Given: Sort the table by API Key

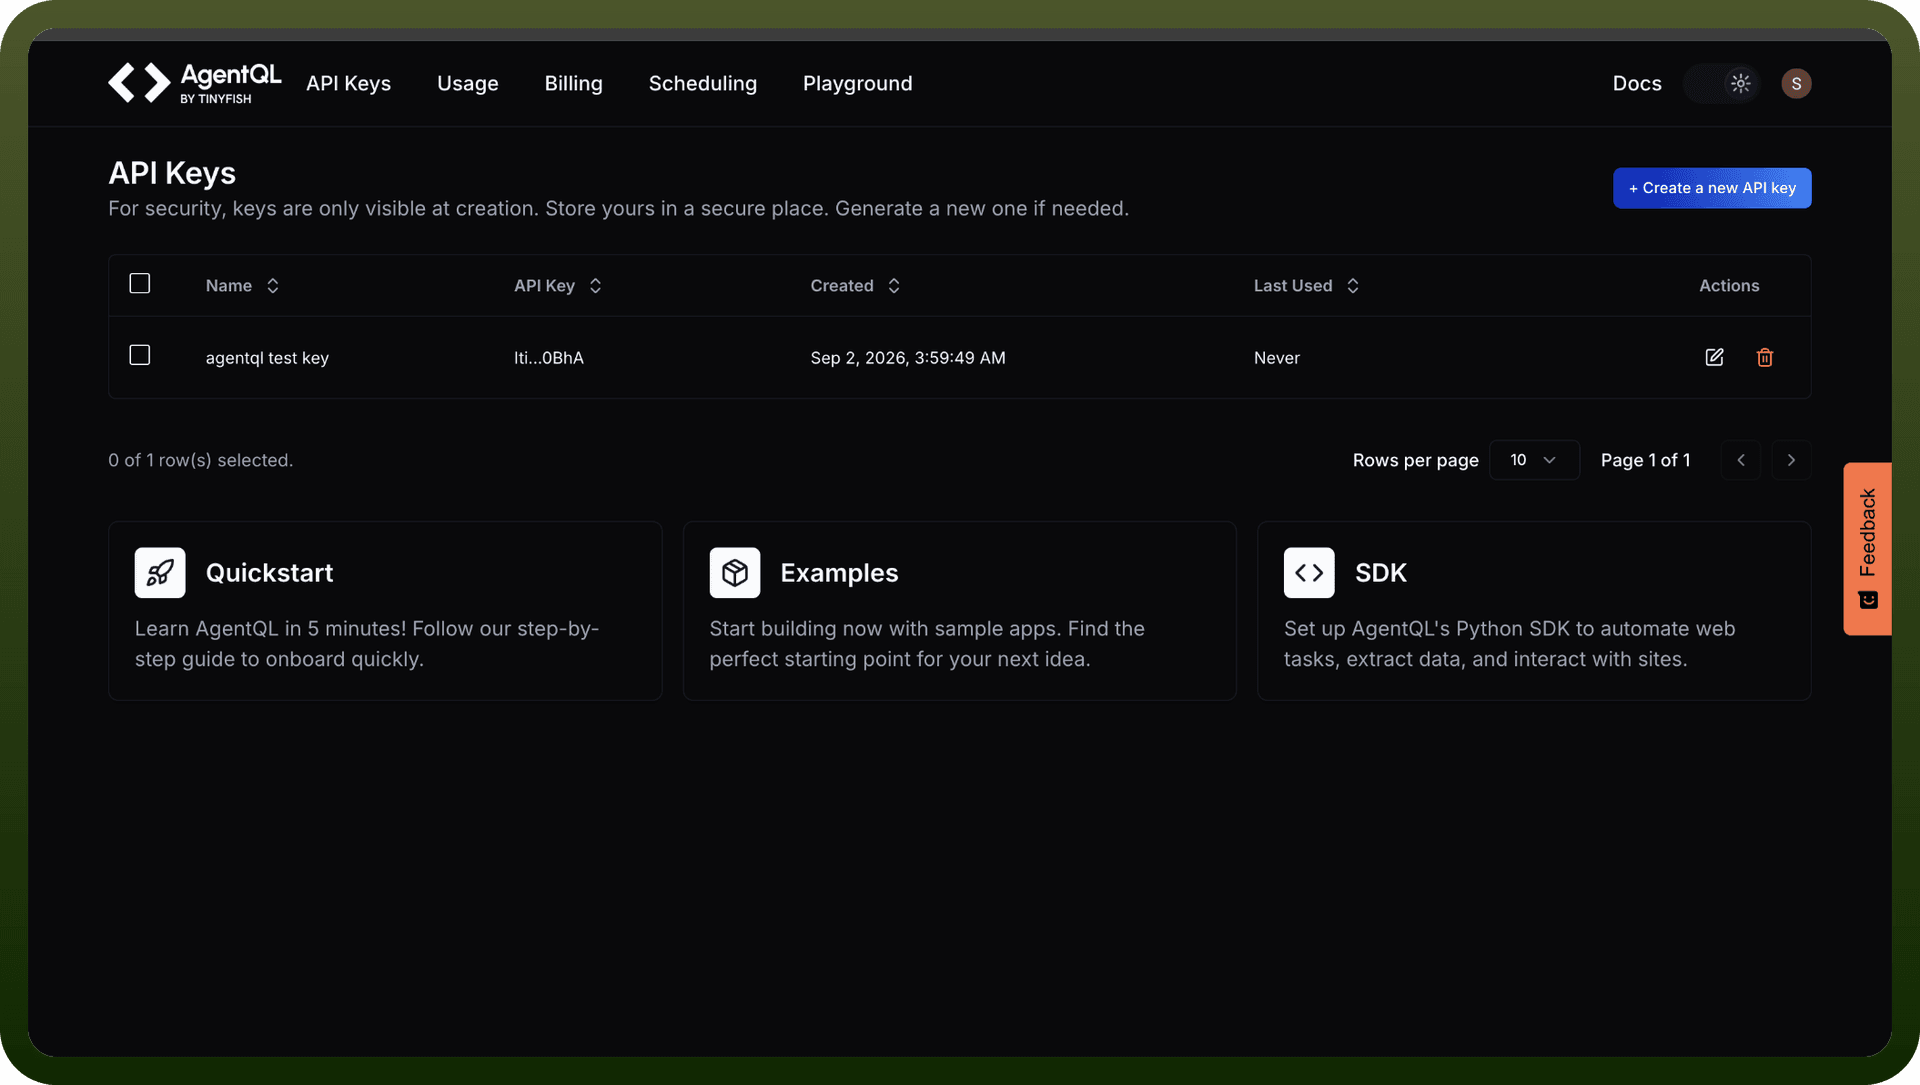Looking at the screenshot, I should (558, 286).
